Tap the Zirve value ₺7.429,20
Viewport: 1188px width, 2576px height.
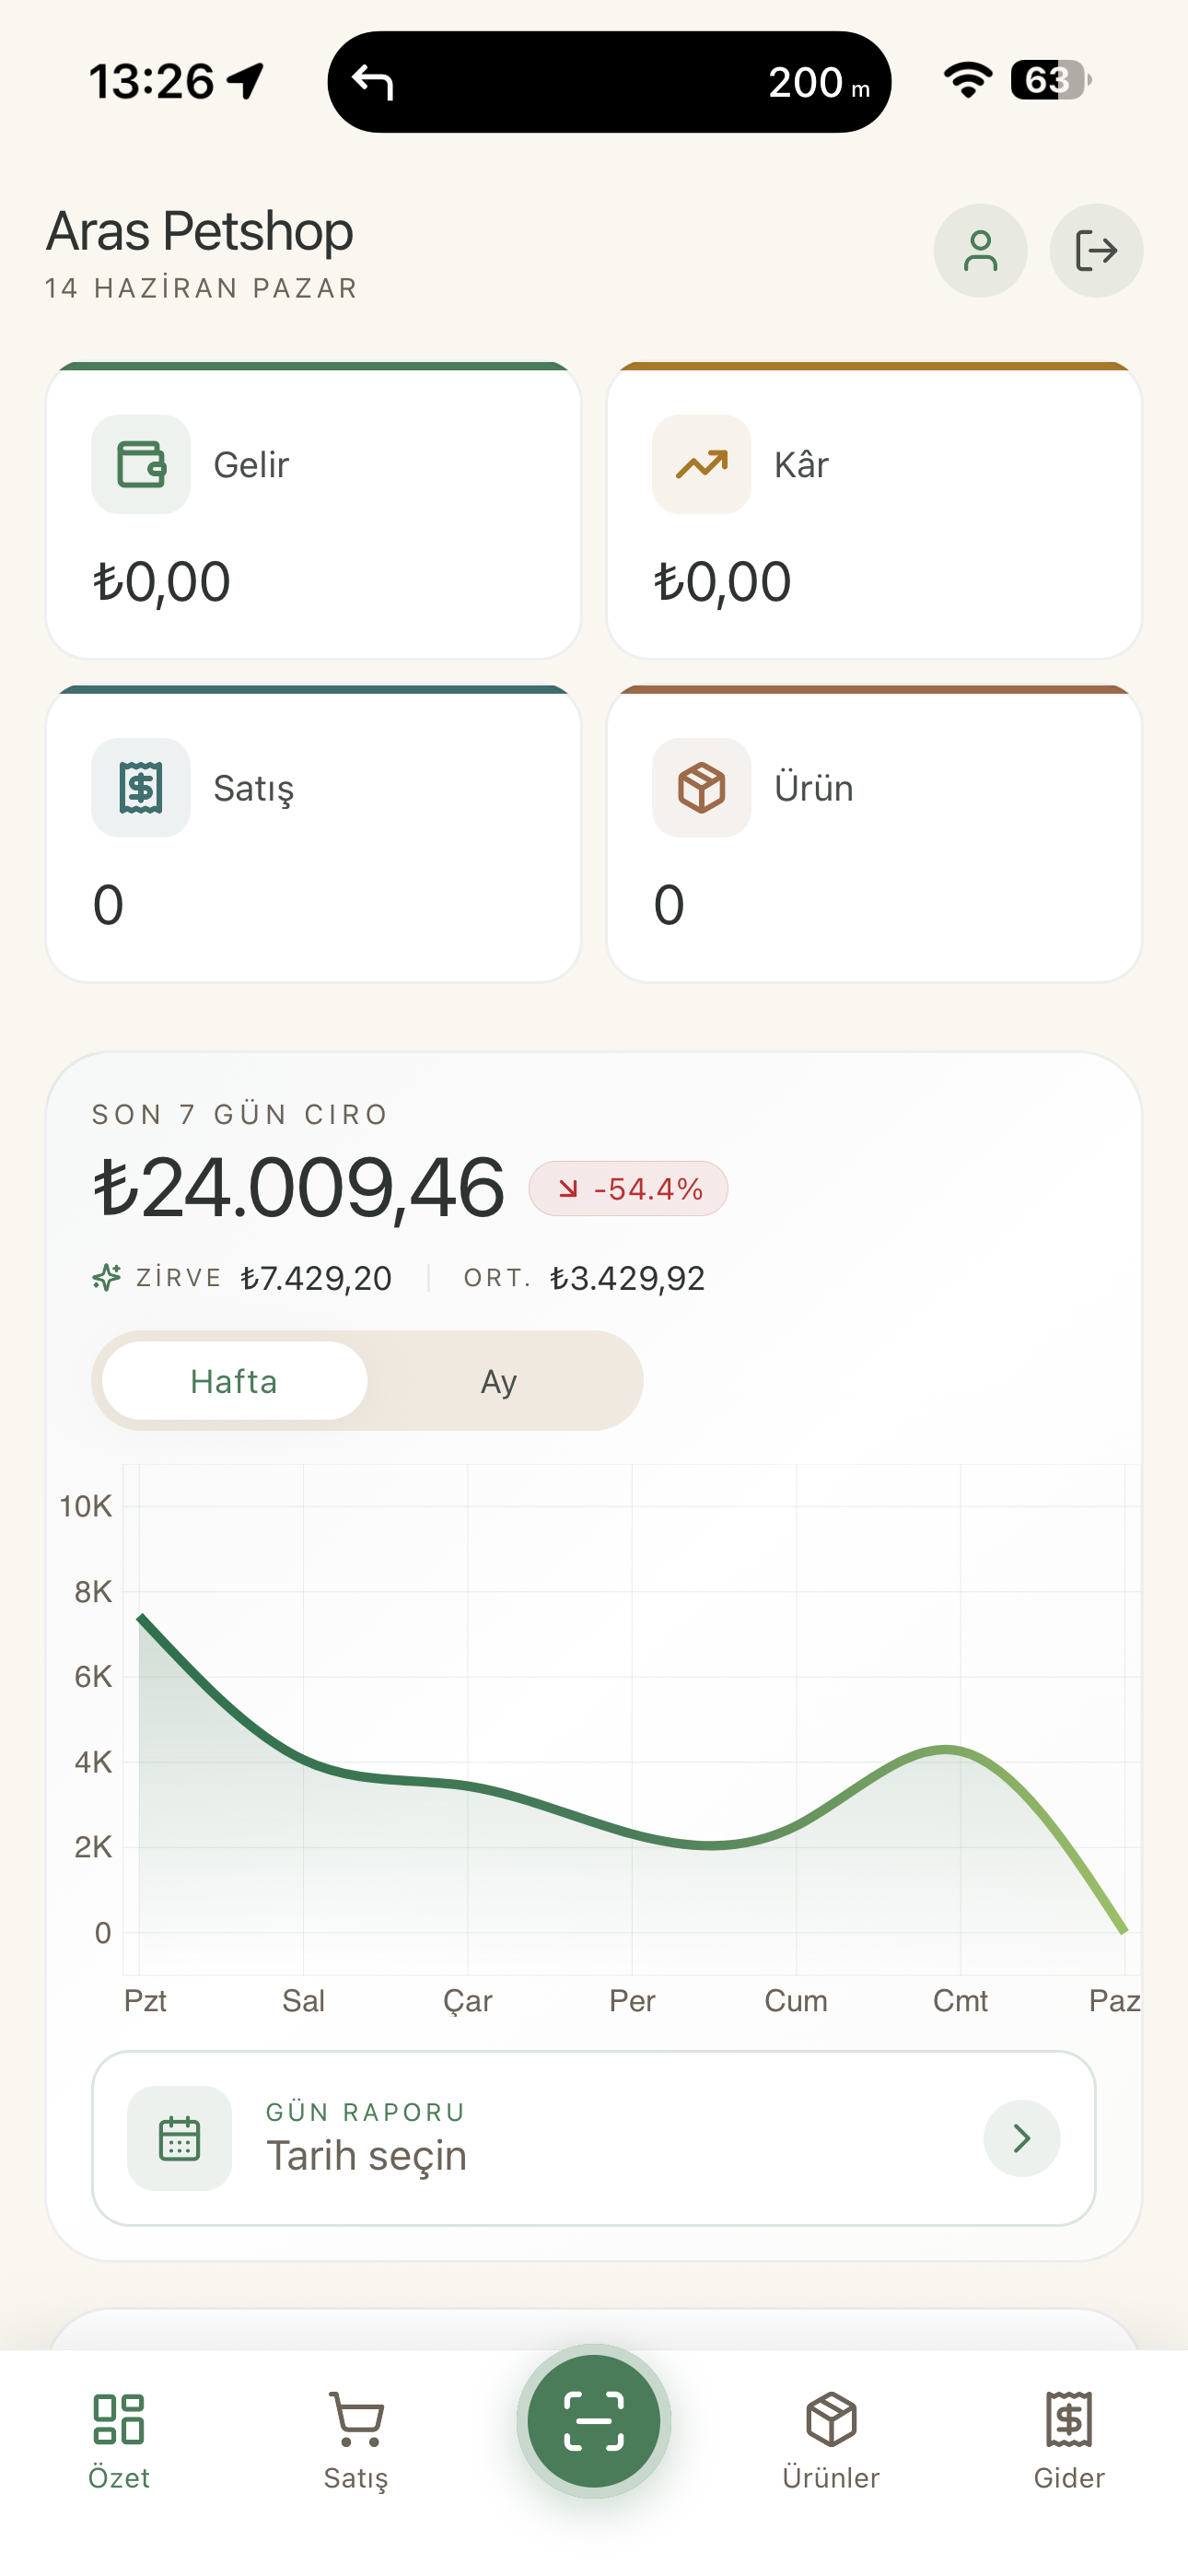pyautogui.click(x=316, y=1278)
